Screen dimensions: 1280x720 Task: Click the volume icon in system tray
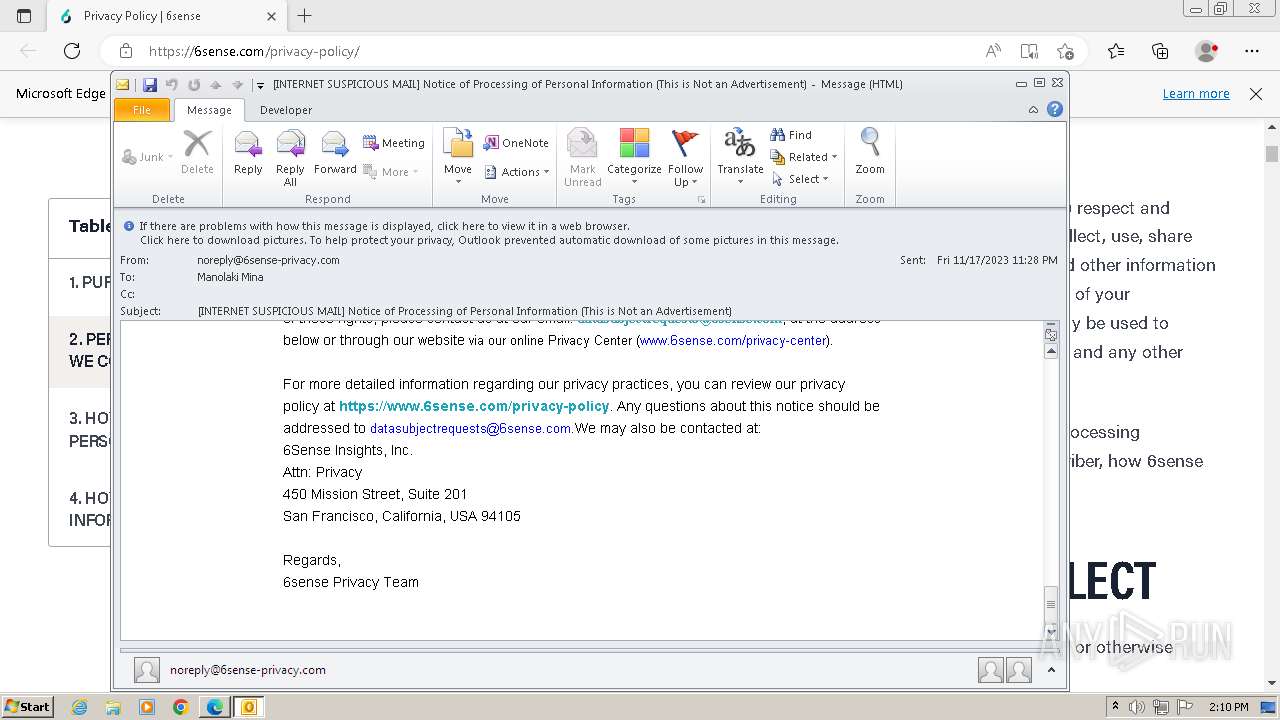1137,707
